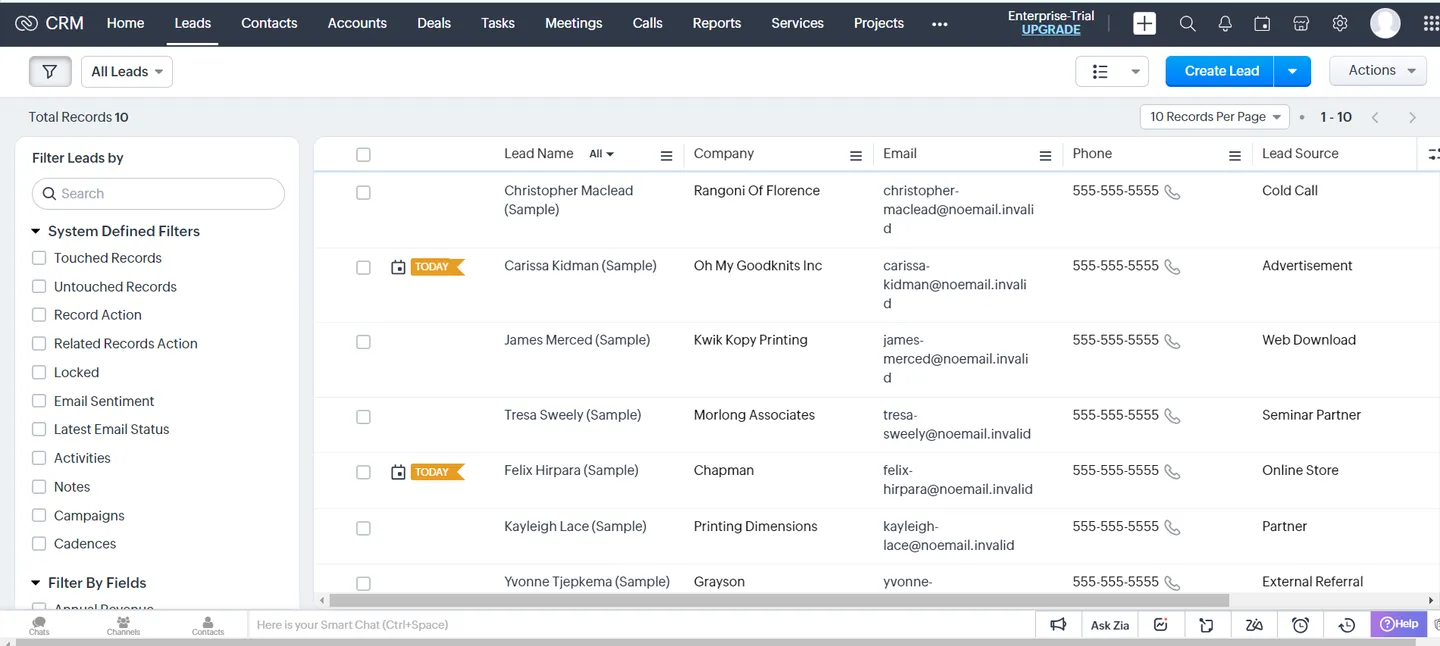The image size is (1440, 646).
Task: Open the marketplace store icon
Action: pos(1301,23)
